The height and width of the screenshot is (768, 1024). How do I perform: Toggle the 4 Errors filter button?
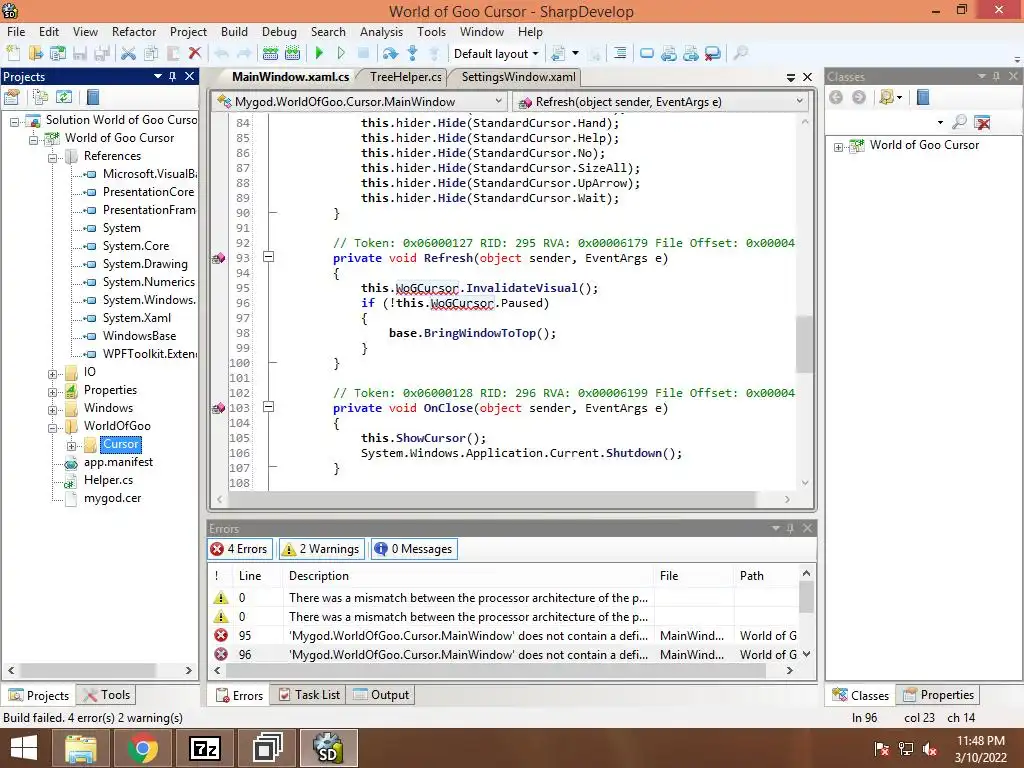[240, 549]
